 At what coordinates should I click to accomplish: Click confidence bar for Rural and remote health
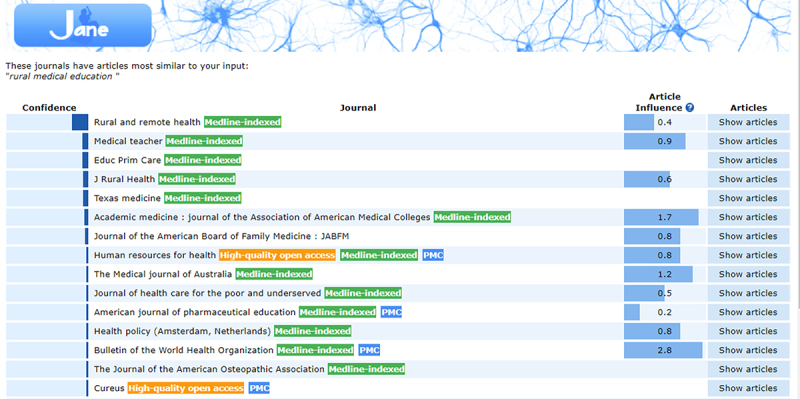(x=80, y=122)
